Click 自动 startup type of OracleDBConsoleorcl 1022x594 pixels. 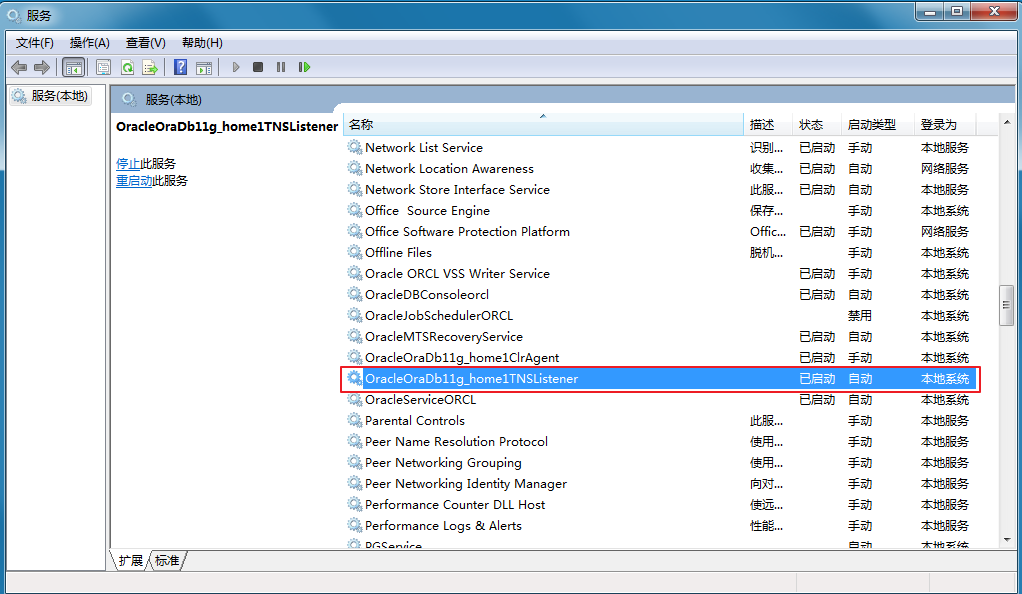[x=860, y=295]
